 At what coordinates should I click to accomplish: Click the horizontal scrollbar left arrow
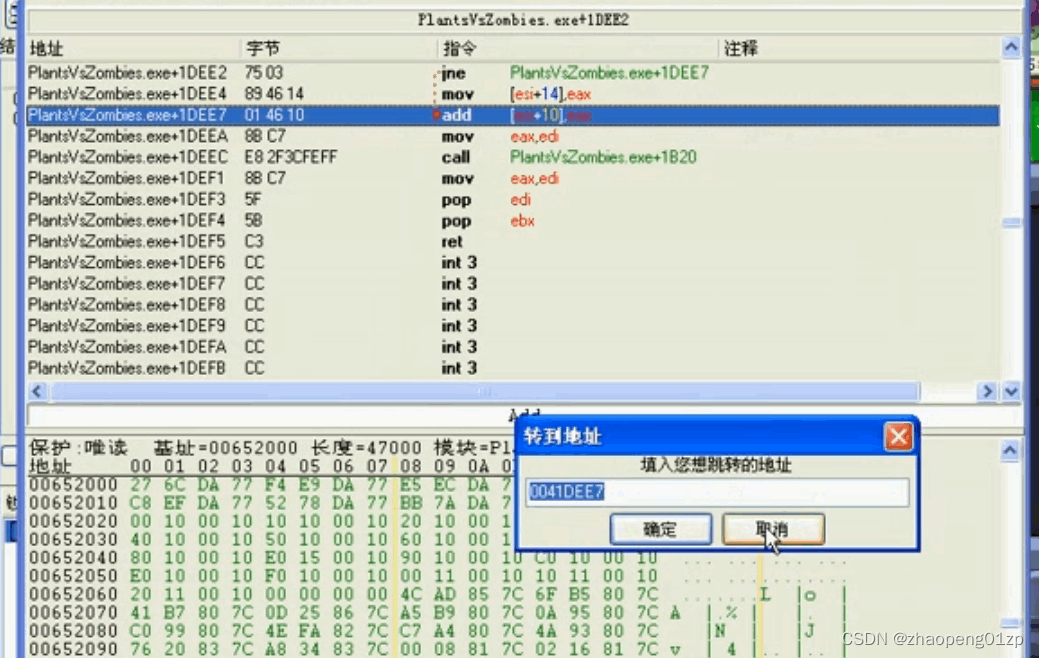click(37, 392)
